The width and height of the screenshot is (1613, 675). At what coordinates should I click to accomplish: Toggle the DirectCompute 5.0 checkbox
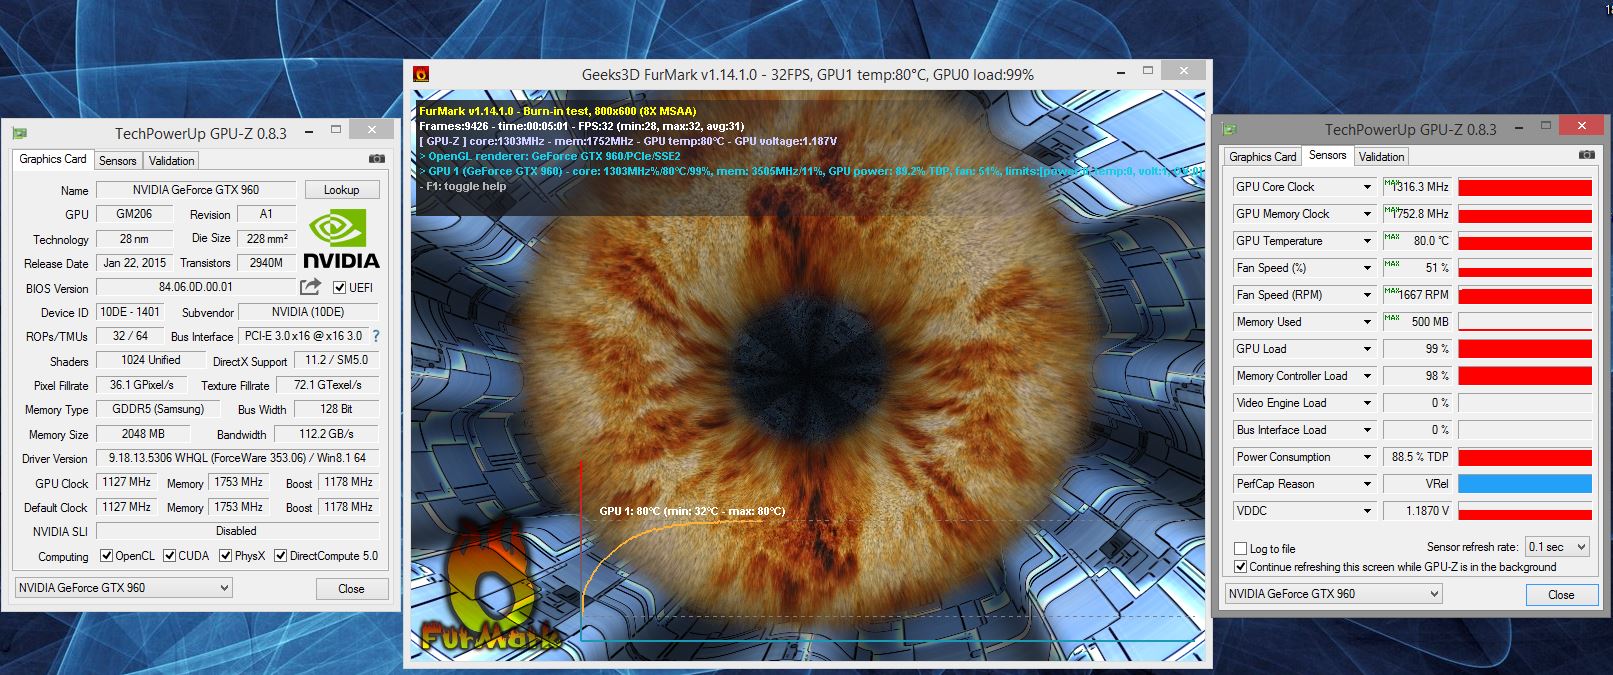[x=280, y=556]
